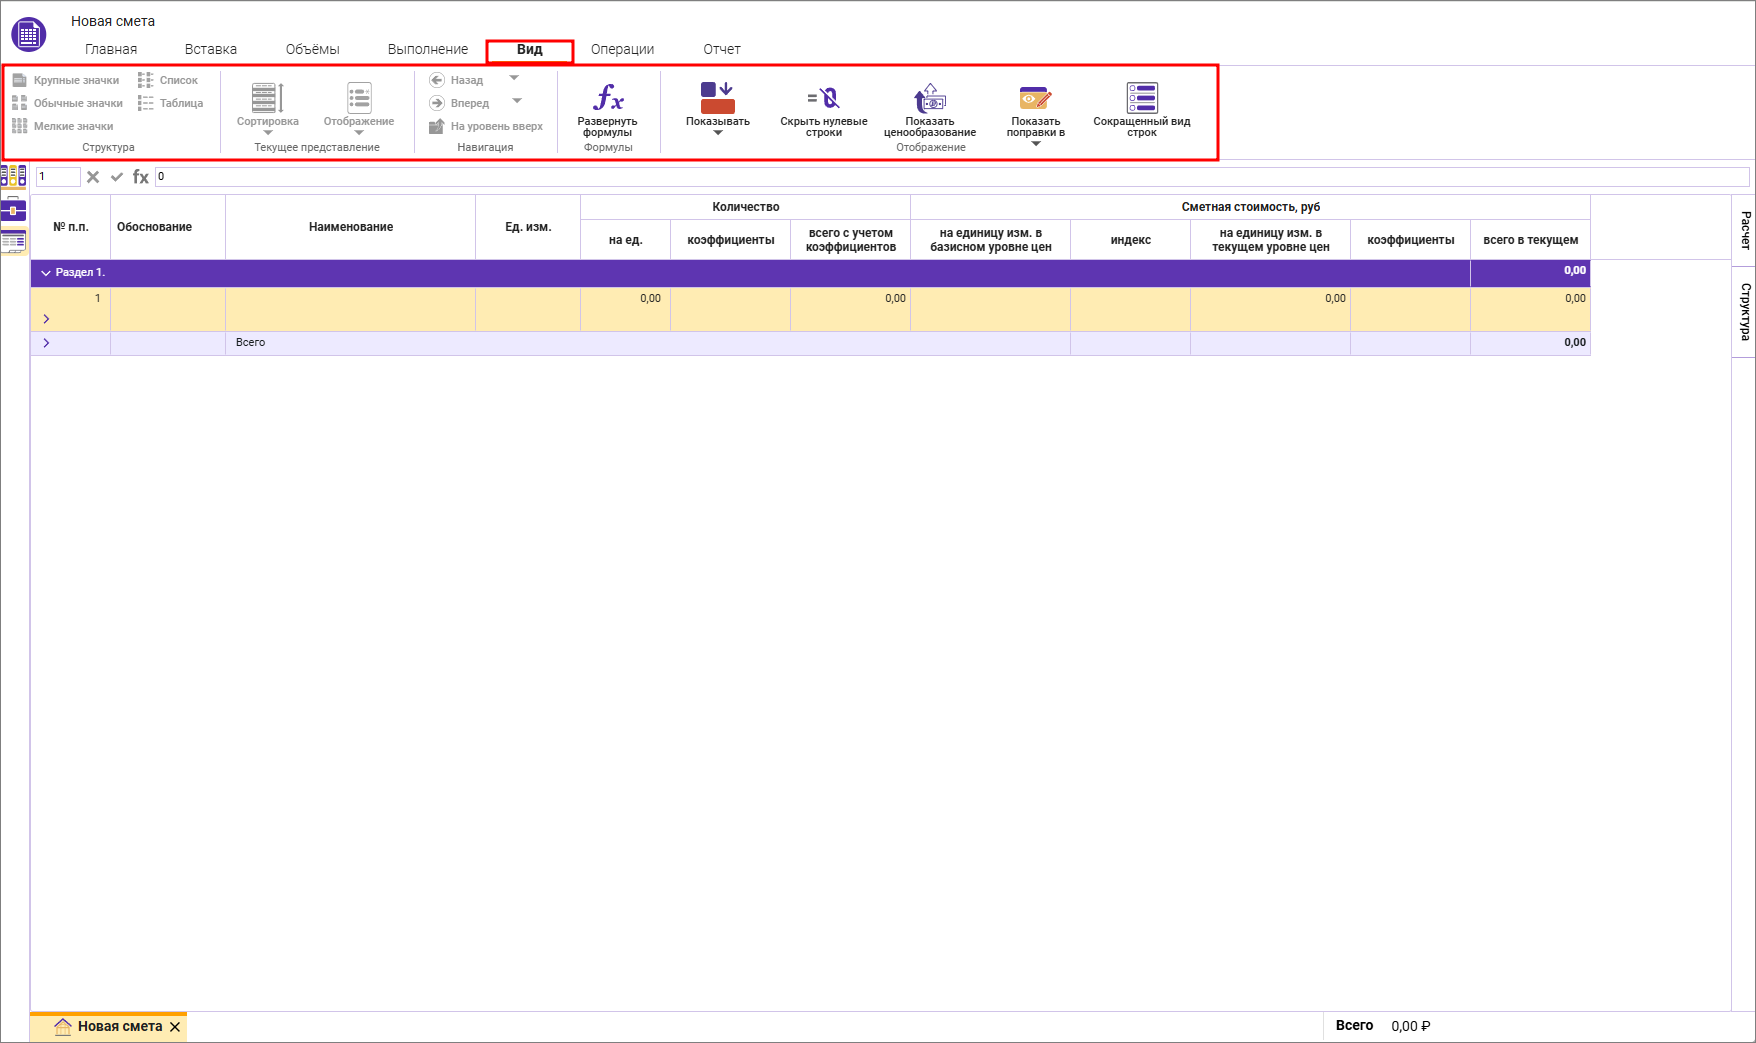Screen dimensions: 1756x1043
Task: Toggle Сокращенный вид строк
Action: tap(1141, 98)
